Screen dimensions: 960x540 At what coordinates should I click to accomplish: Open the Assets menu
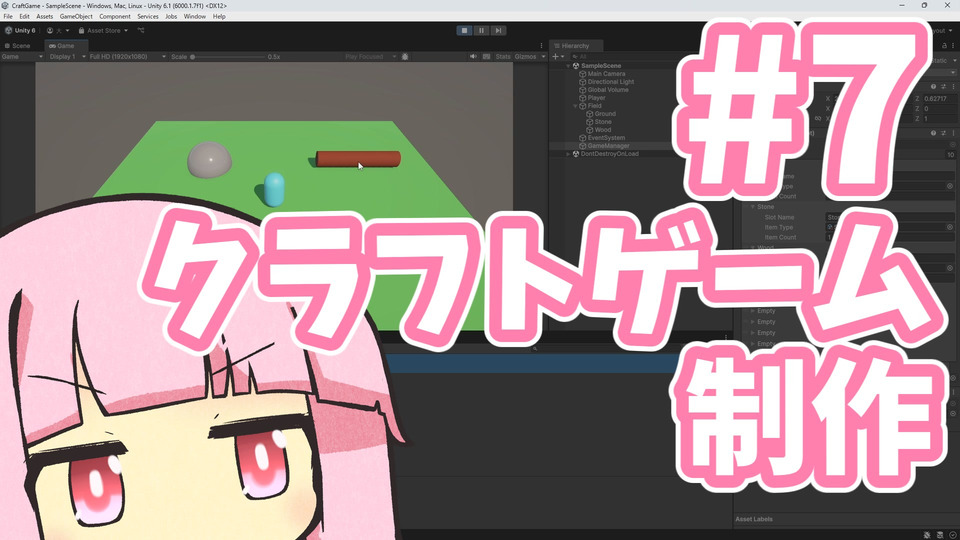45,17
